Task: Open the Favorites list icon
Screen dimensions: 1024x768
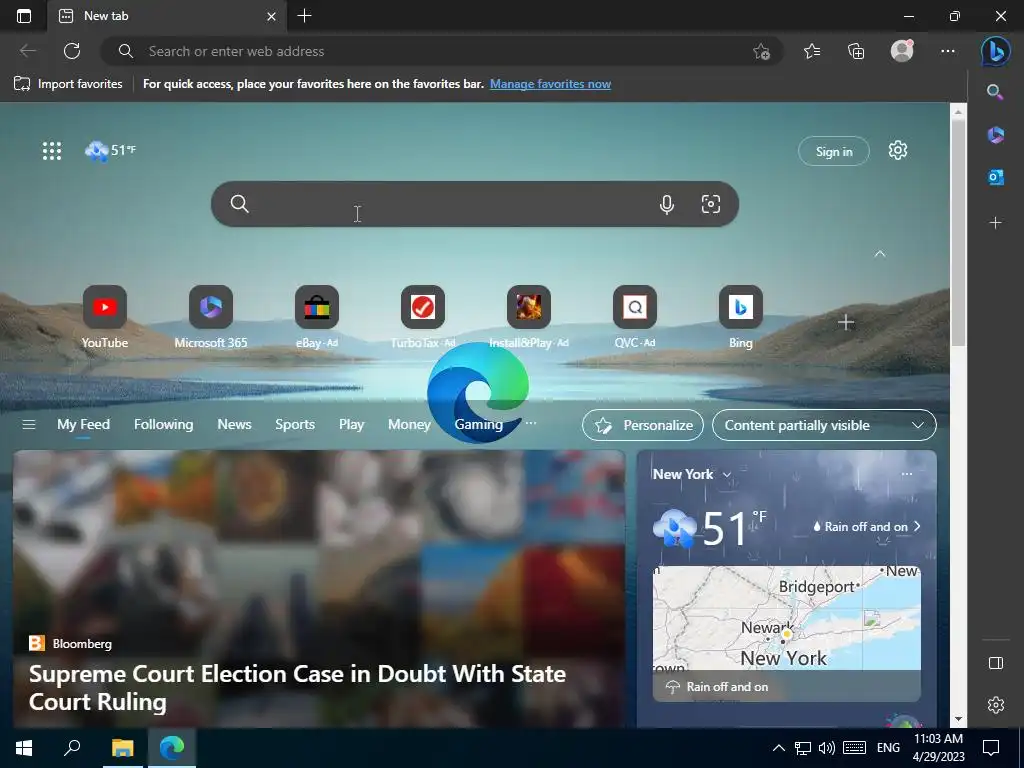Action: point(812,51)
